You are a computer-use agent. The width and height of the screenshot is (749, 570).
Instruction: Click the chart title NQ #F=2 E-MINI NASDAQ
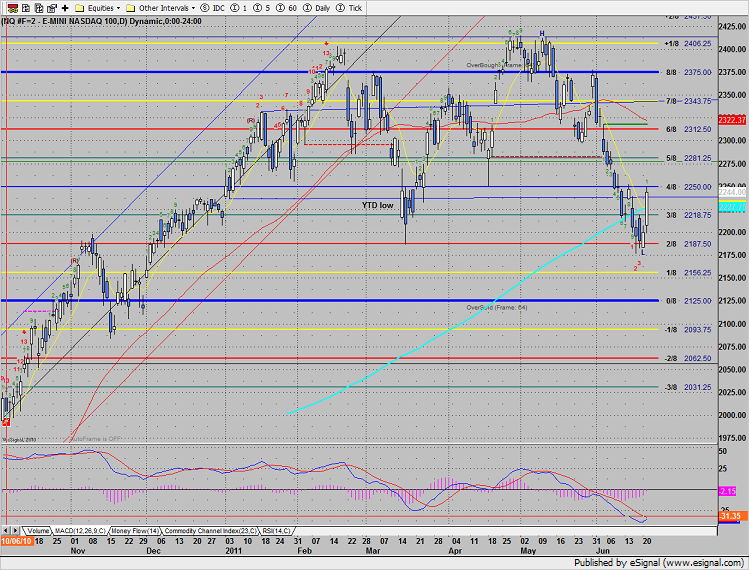click(102, 21)
